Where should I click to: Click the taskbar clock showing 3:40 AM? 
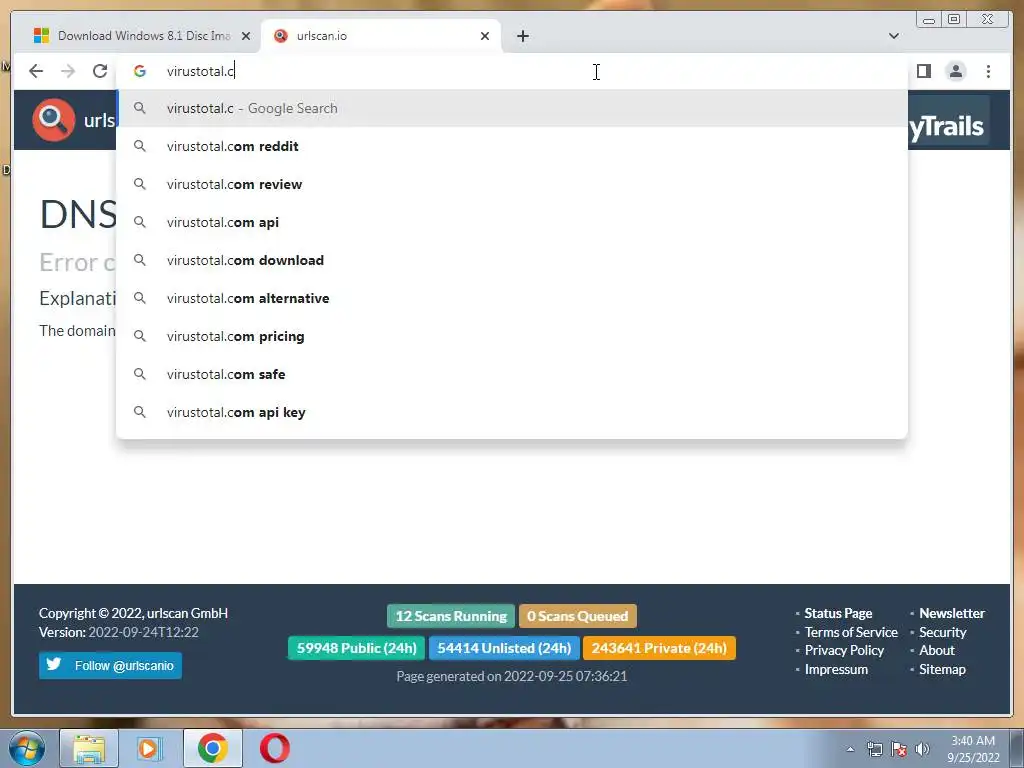pyautogui.click(x=972, y=749)
